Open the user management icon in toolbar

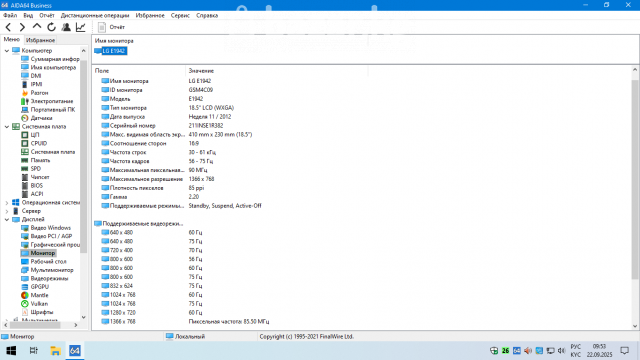tap(66, 27)
